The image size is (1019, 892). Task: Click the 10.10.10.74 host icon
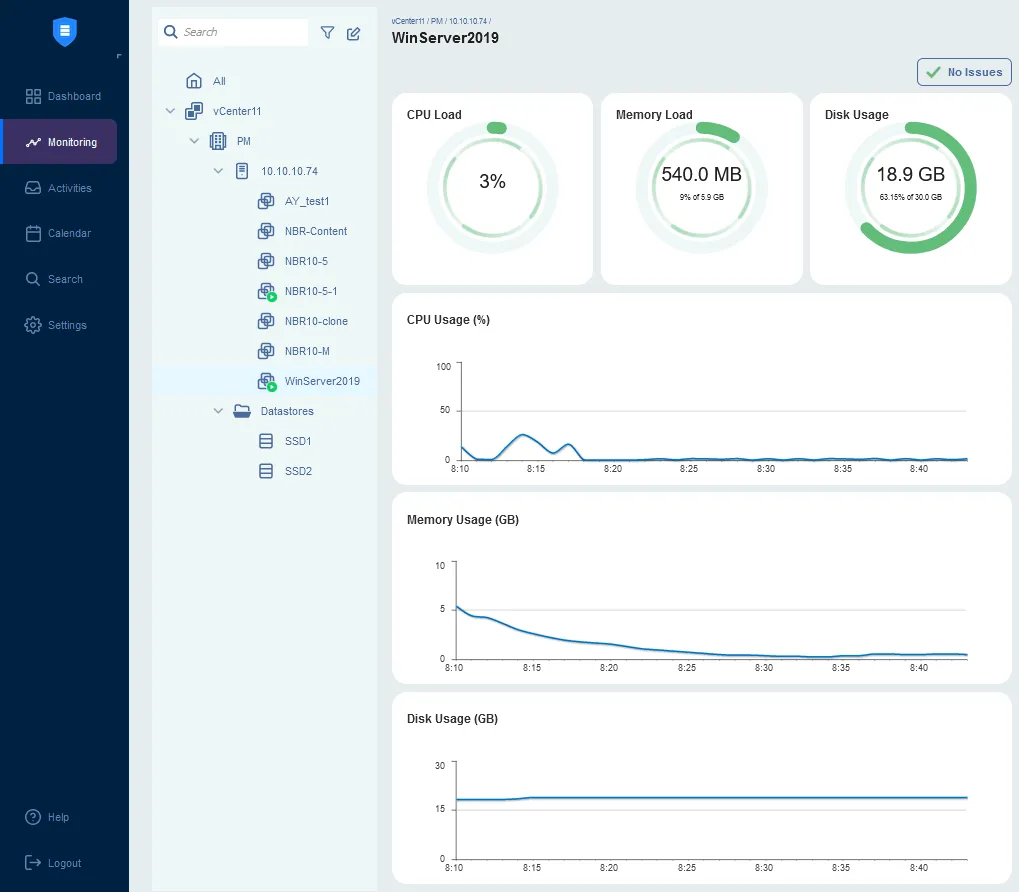pos(242,171)
